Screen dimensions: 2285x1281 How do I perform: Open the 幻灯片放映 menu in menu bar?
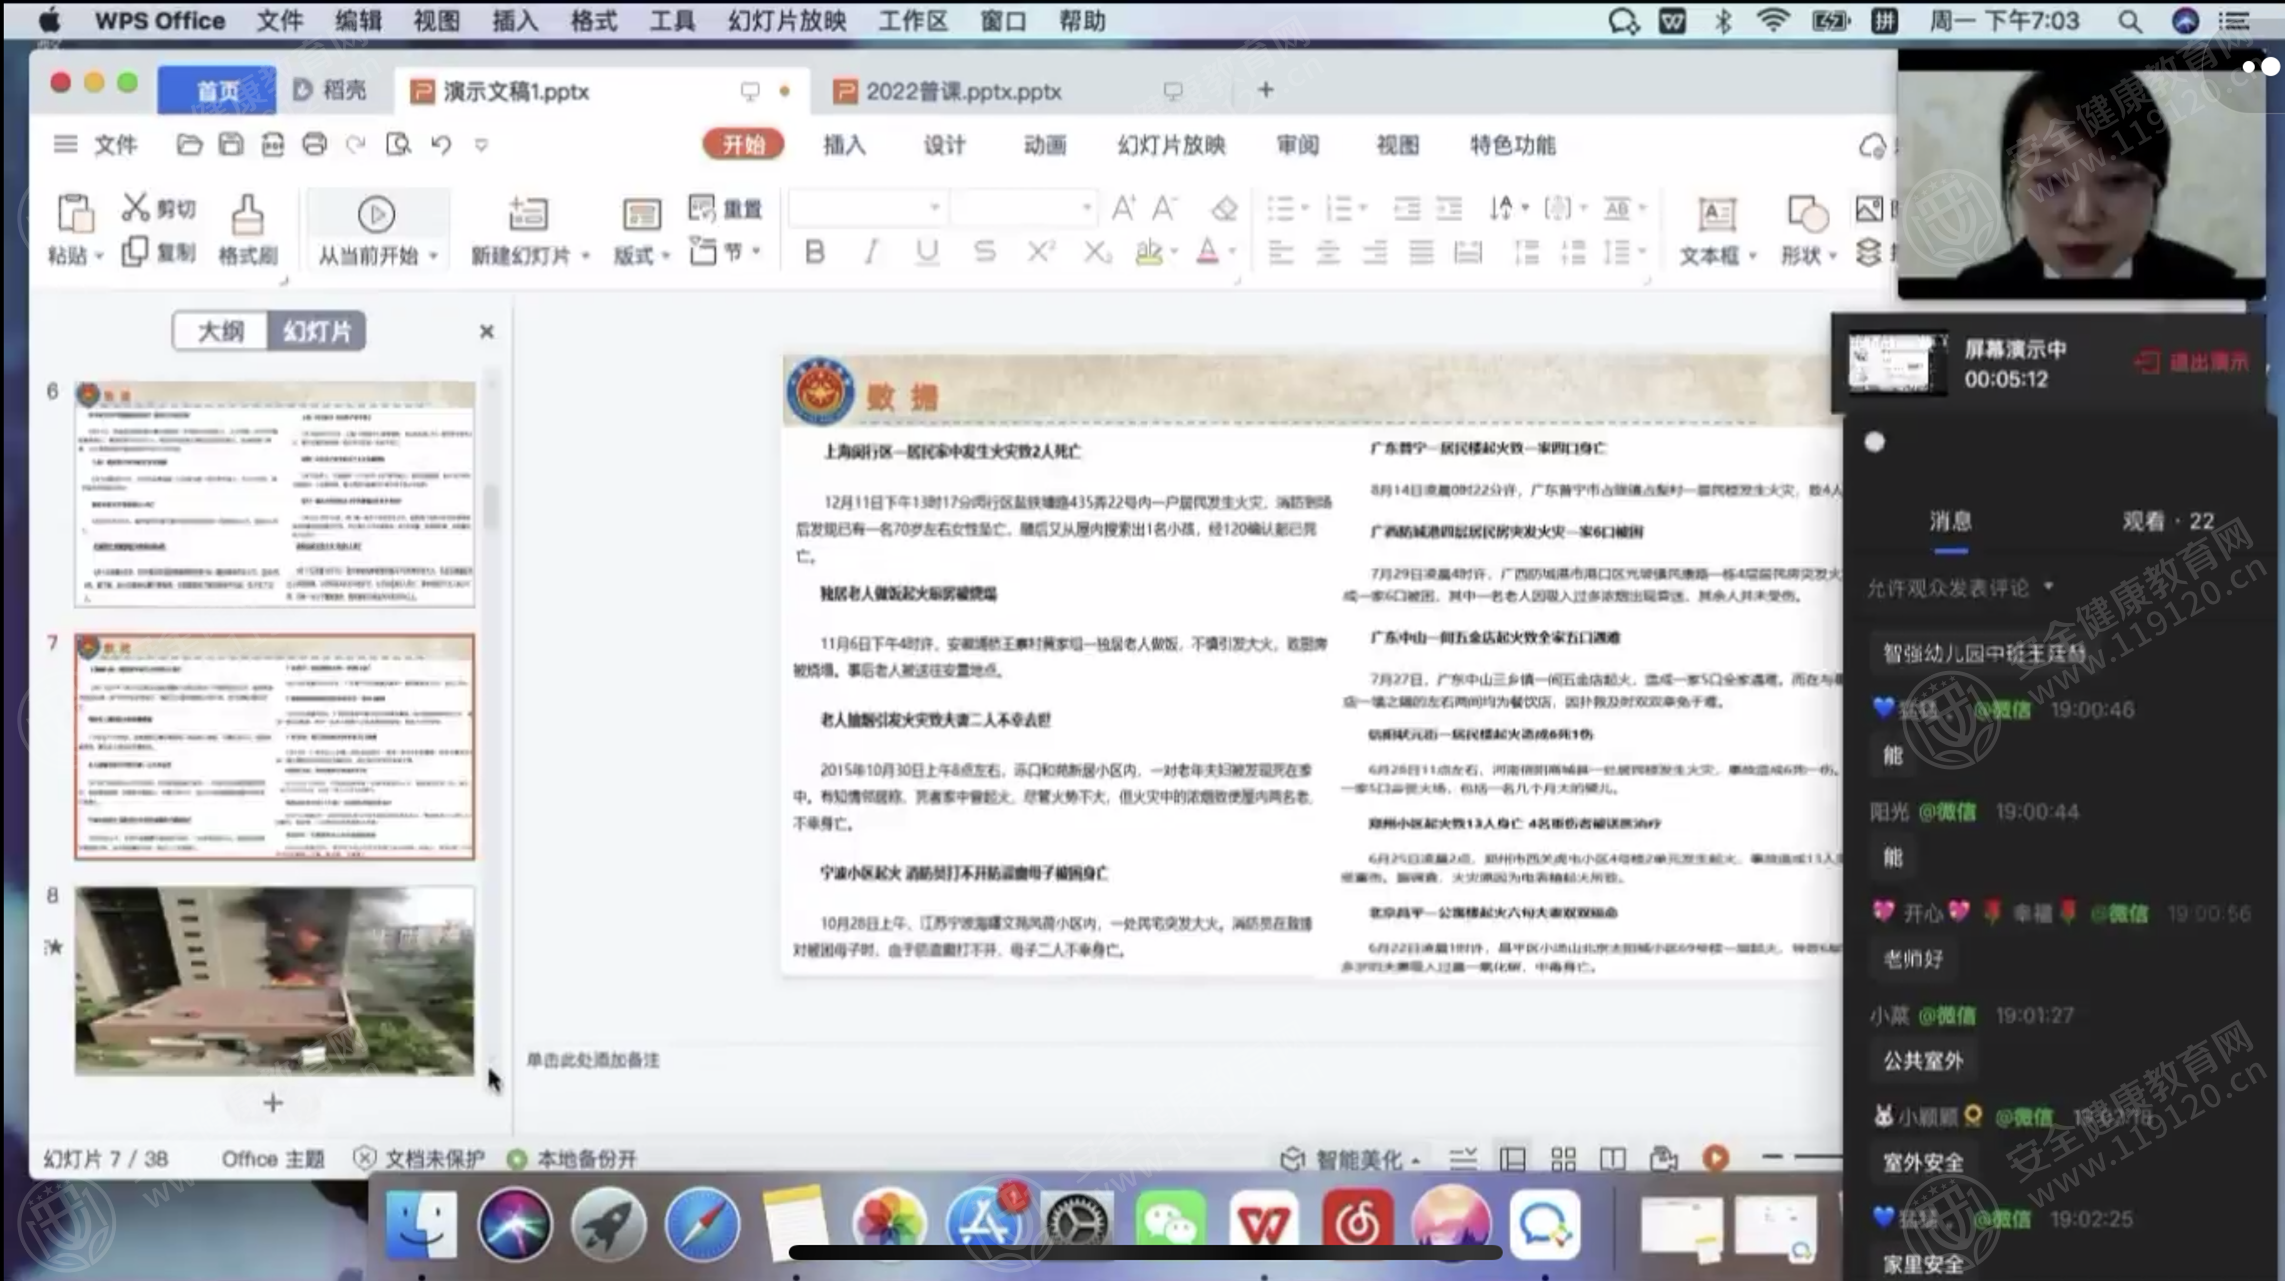[x=787, y=21]
